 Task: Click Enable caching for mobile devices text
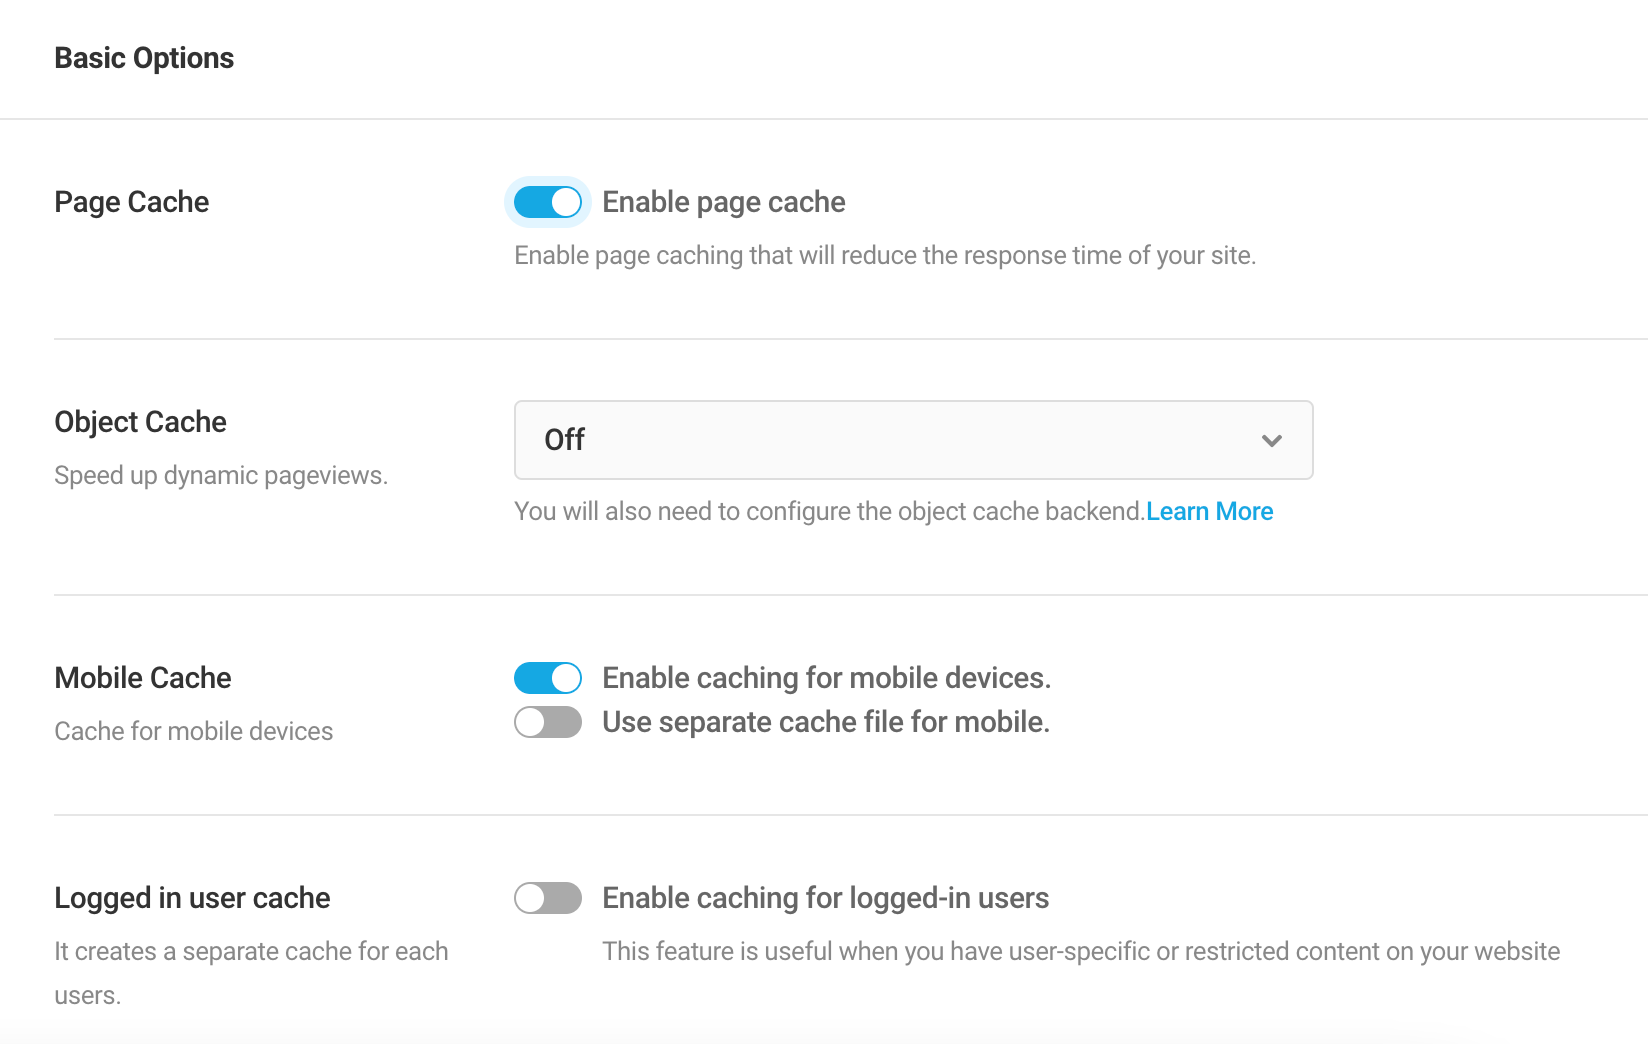point(826,677)
